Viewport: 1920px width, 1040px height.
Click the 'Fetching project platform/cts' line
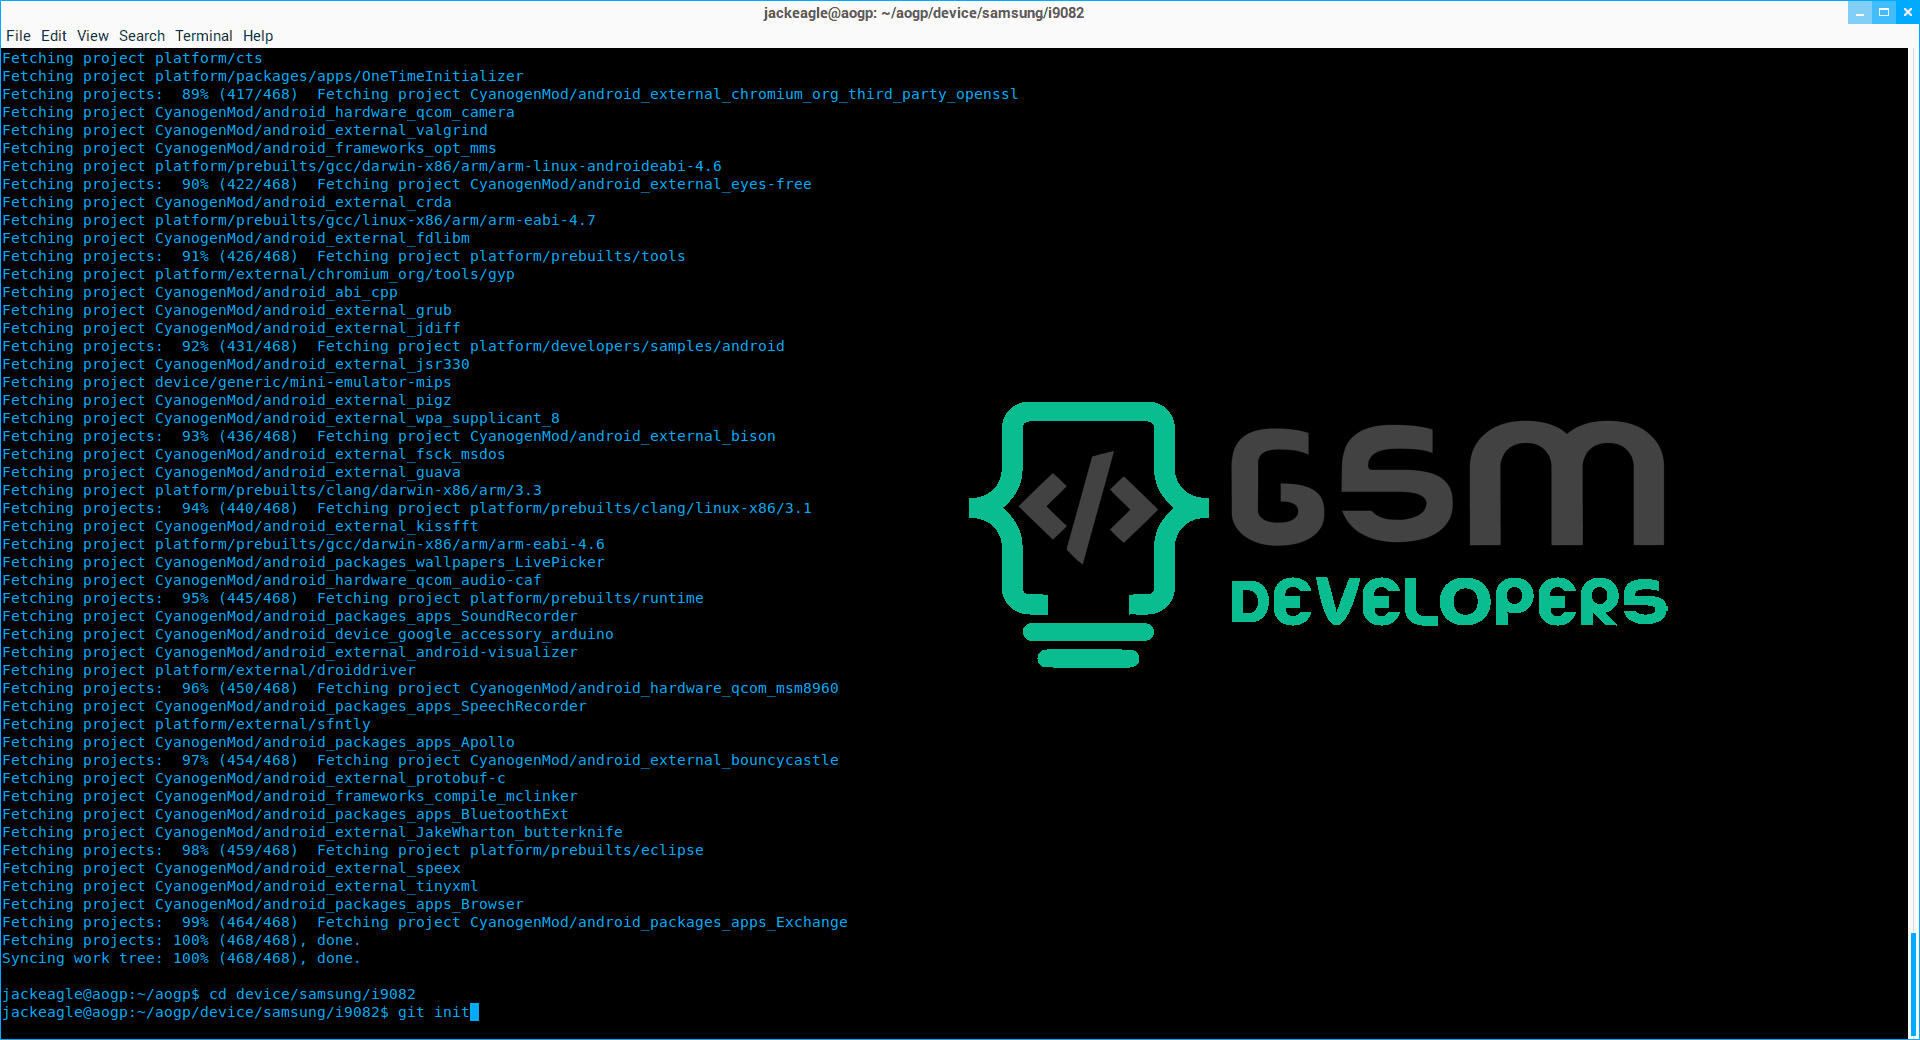tap(132, 58)
